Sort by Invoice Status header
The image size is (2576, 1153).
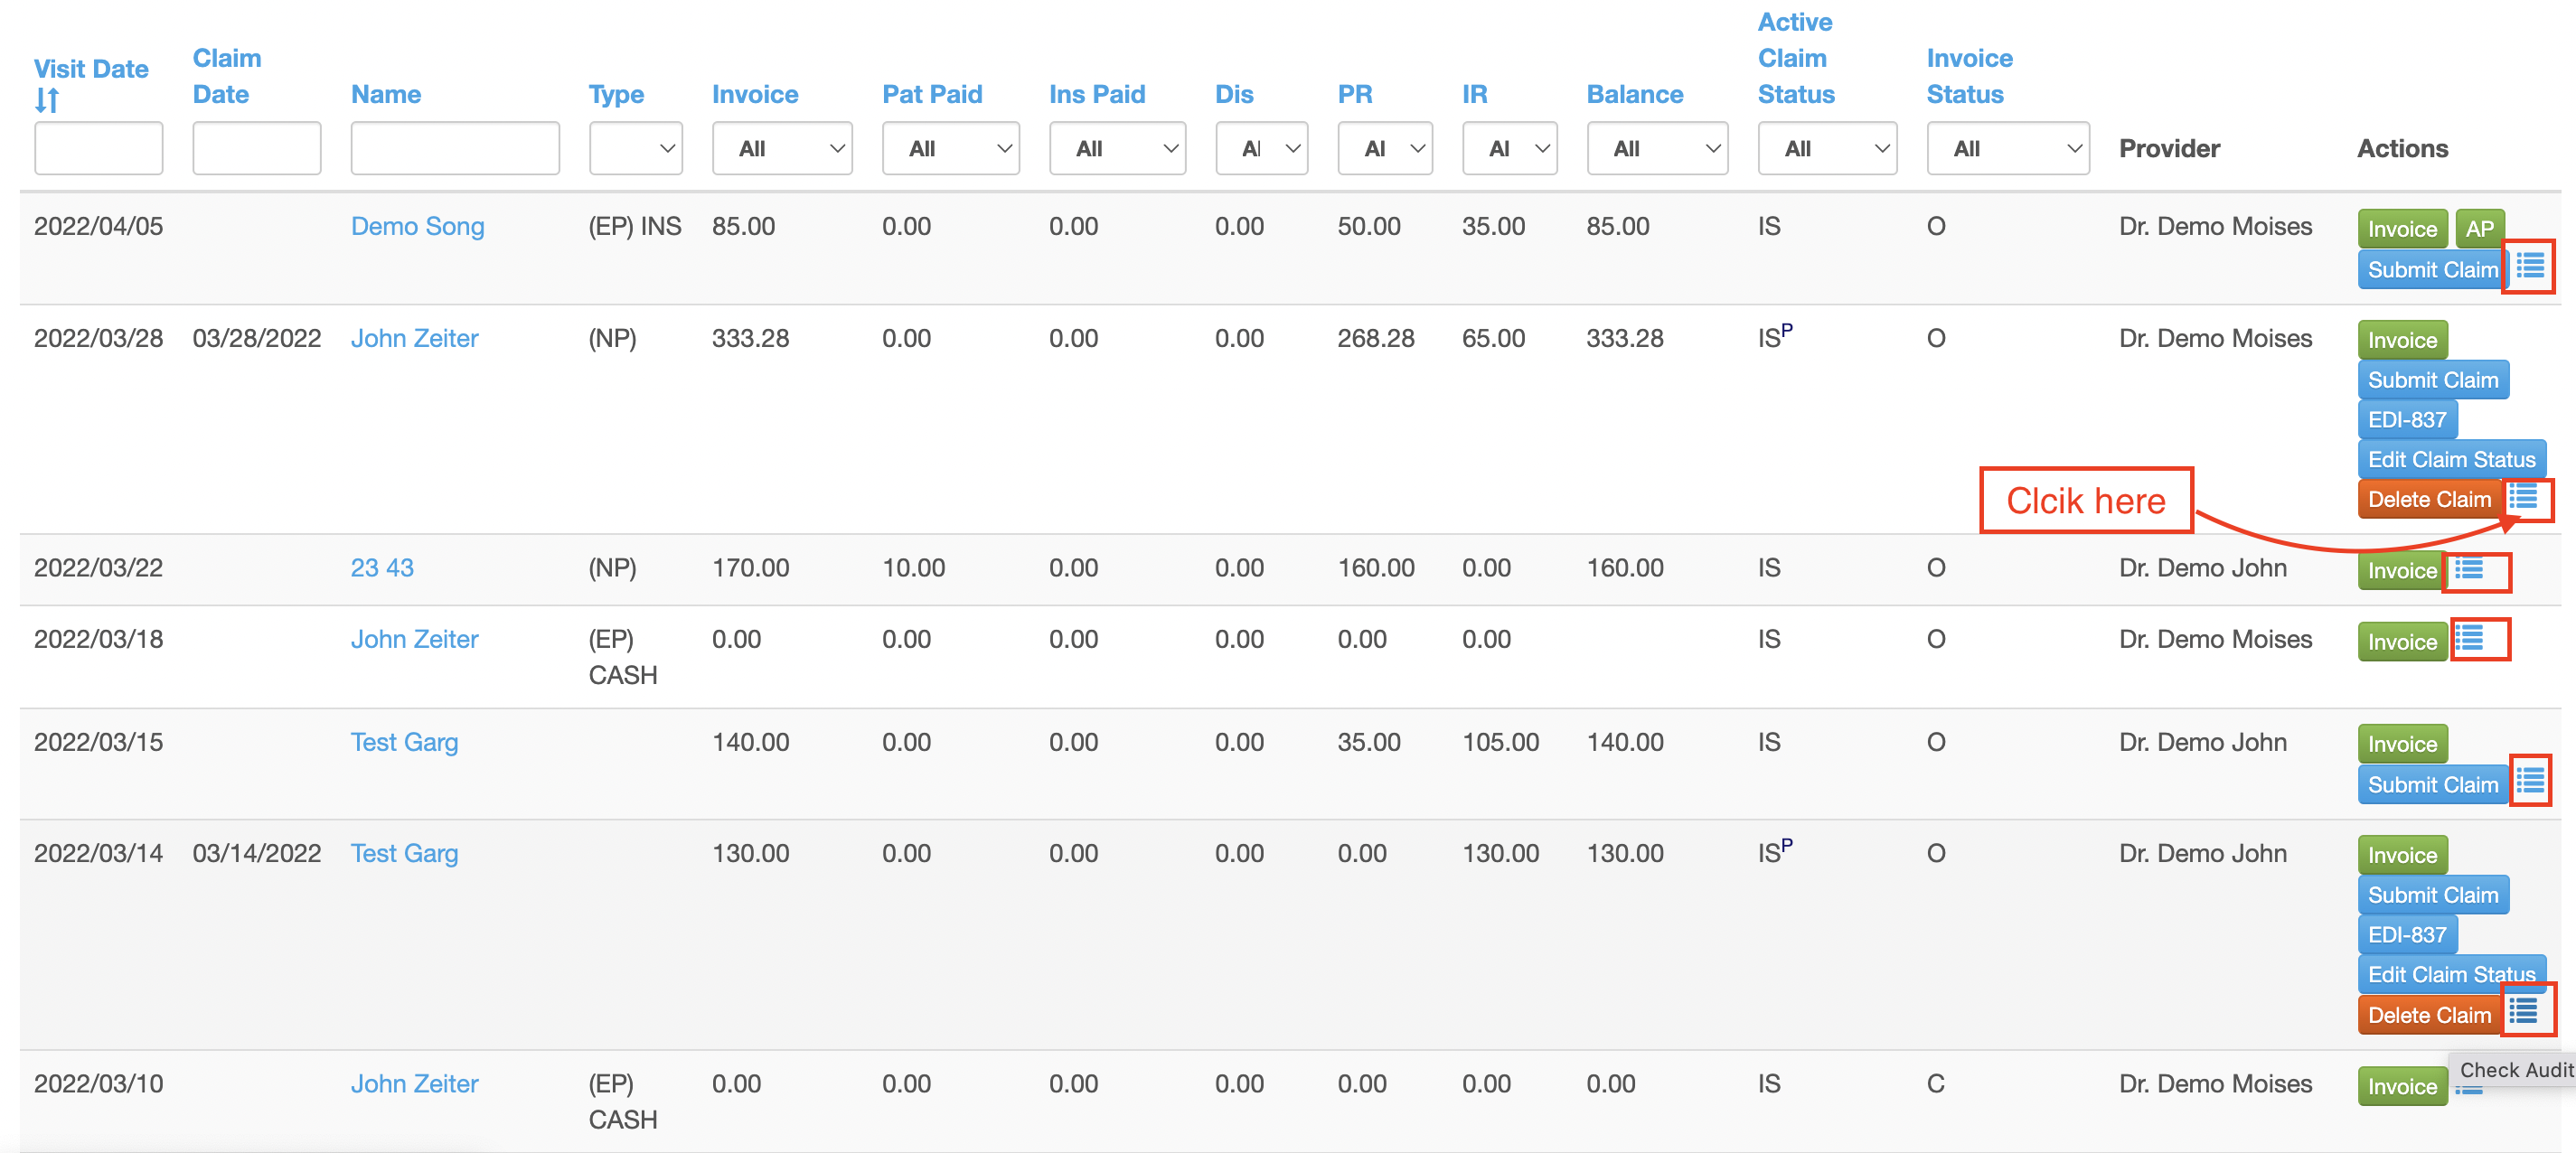[x=1969, y=76]
